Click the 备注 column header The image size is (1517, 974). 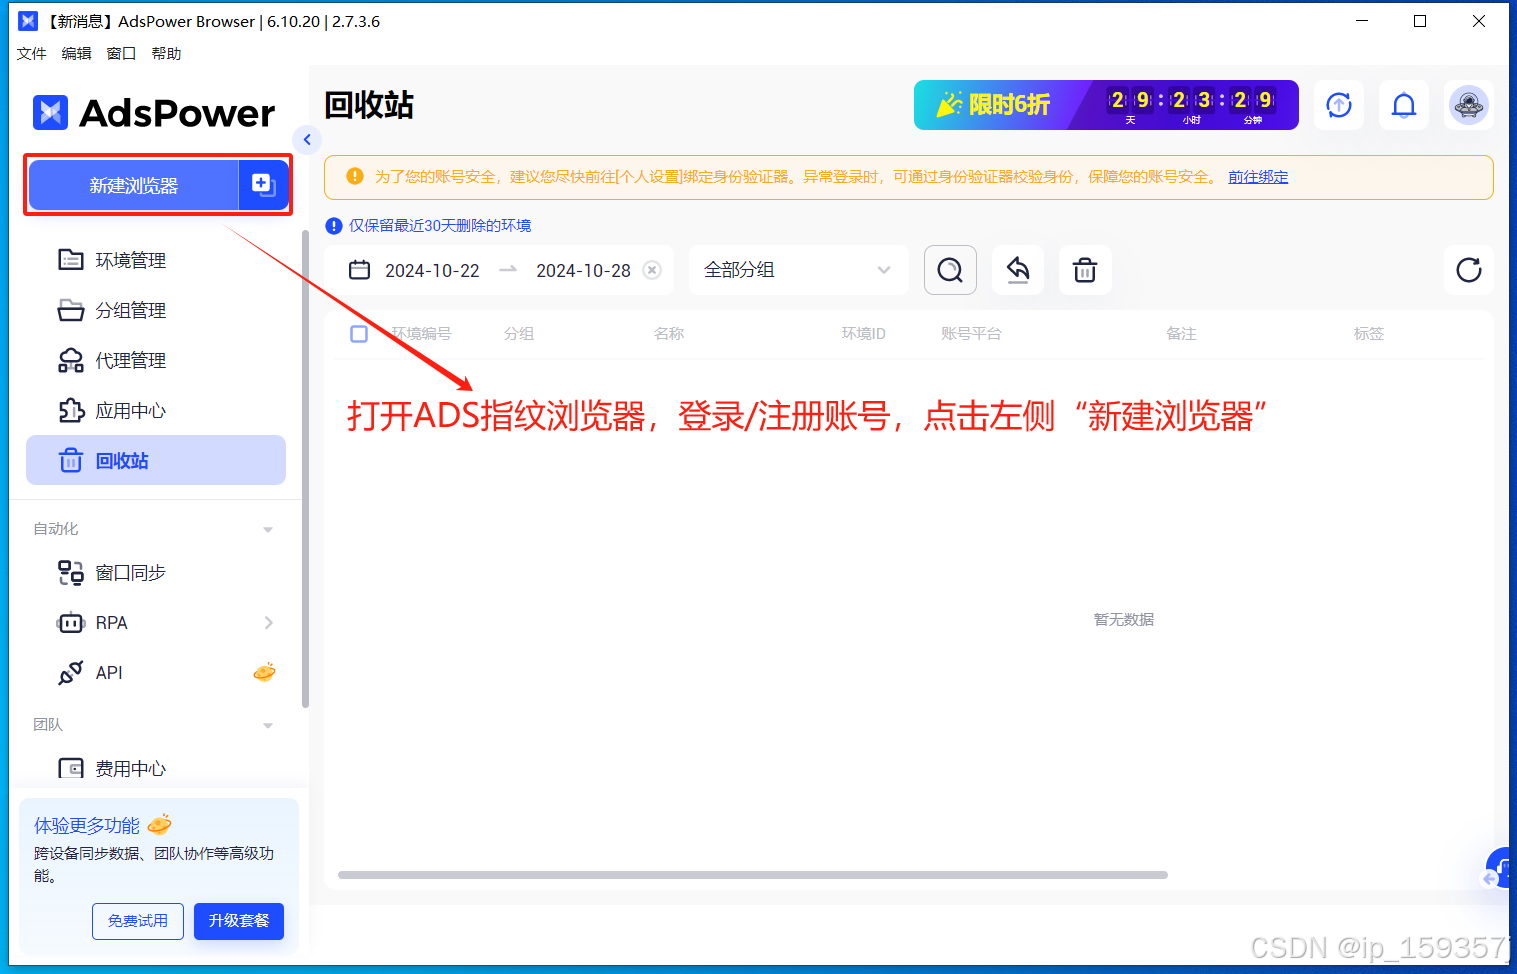[x=1182, y=334]
